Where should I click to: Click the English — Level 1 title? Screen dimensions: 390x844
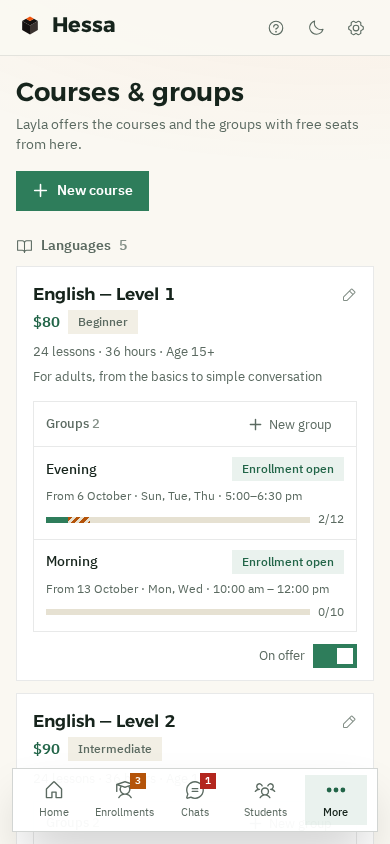click(x=104, y=294)
